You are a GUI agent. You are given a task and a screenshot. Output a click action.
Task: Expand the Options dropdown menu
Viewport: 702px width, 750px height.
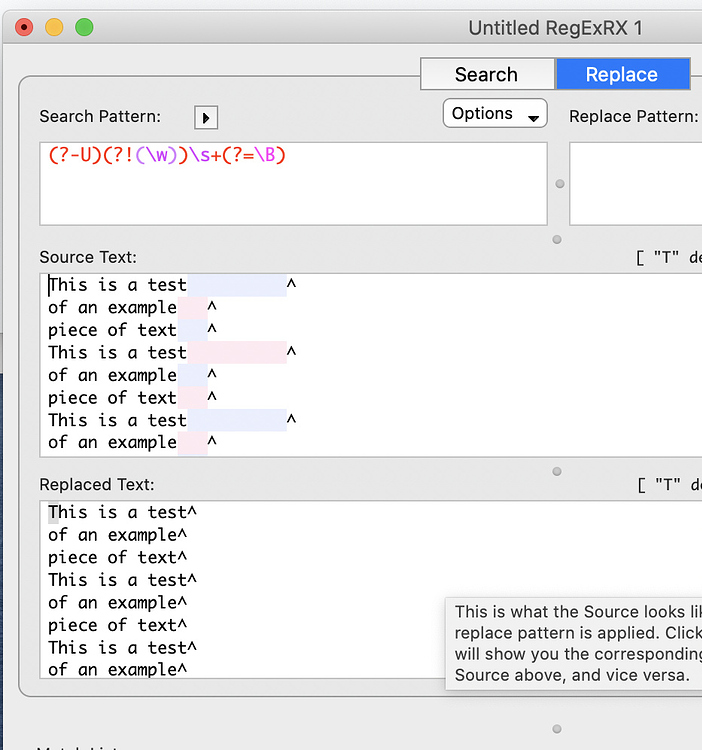tap(495, 114)
